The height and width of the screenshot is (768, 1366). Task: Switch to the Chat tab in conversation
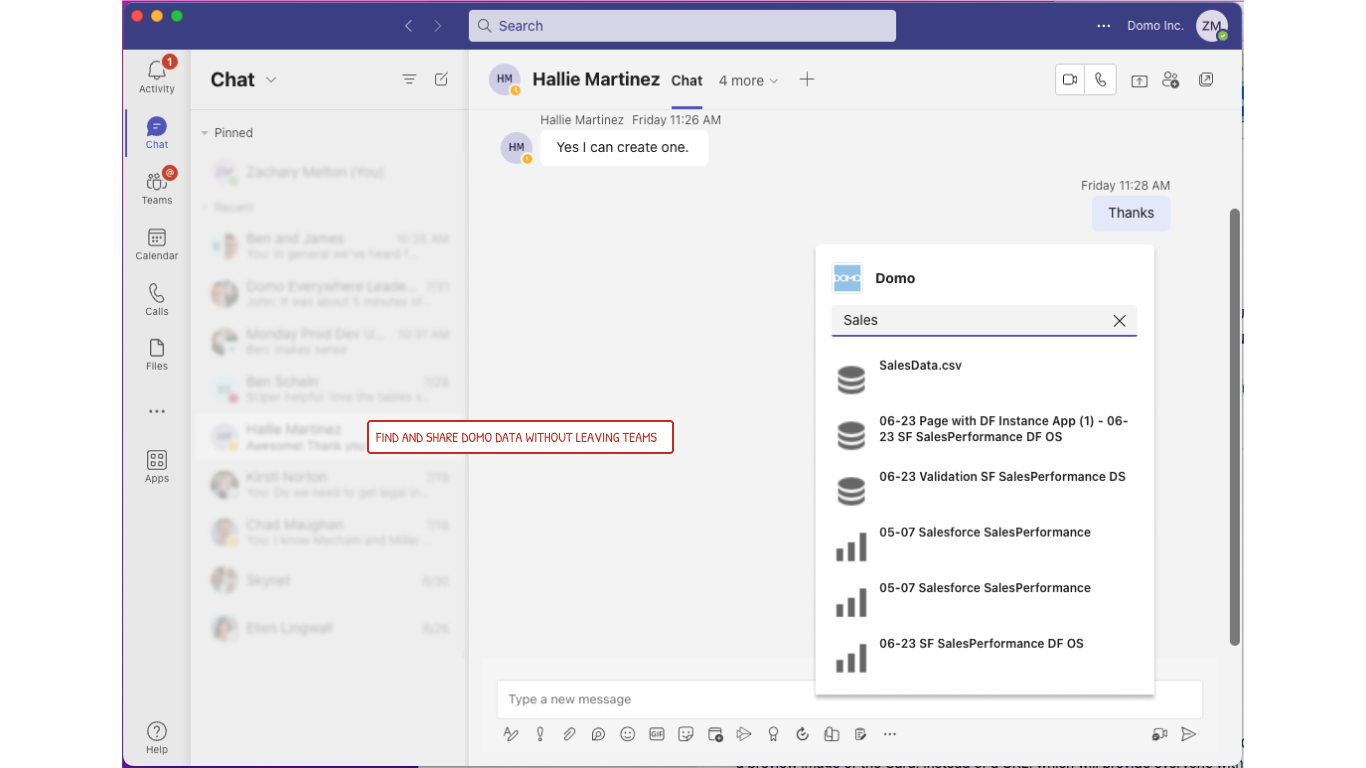pos(687,81)
